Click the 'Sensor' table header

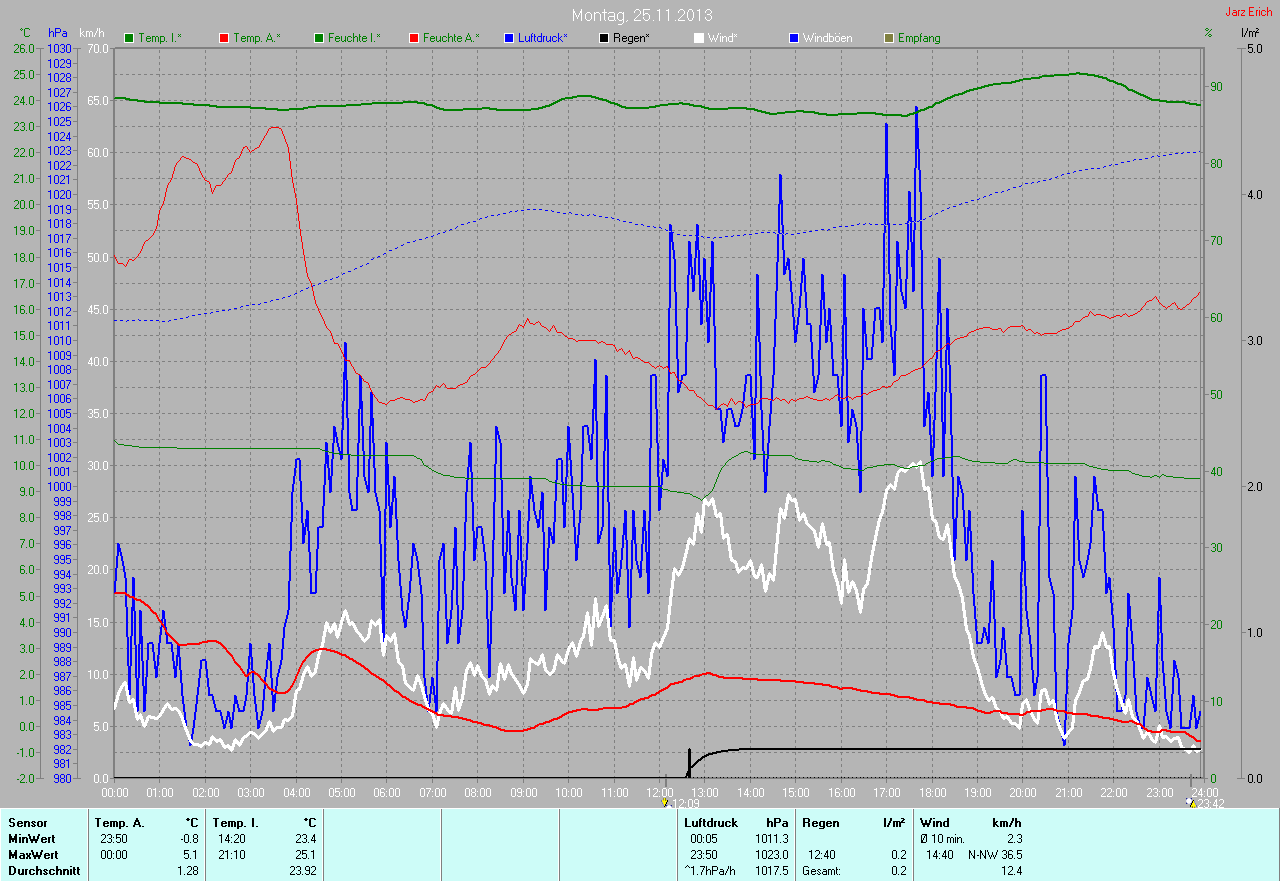pyautogui.click(x=27, y=823)
